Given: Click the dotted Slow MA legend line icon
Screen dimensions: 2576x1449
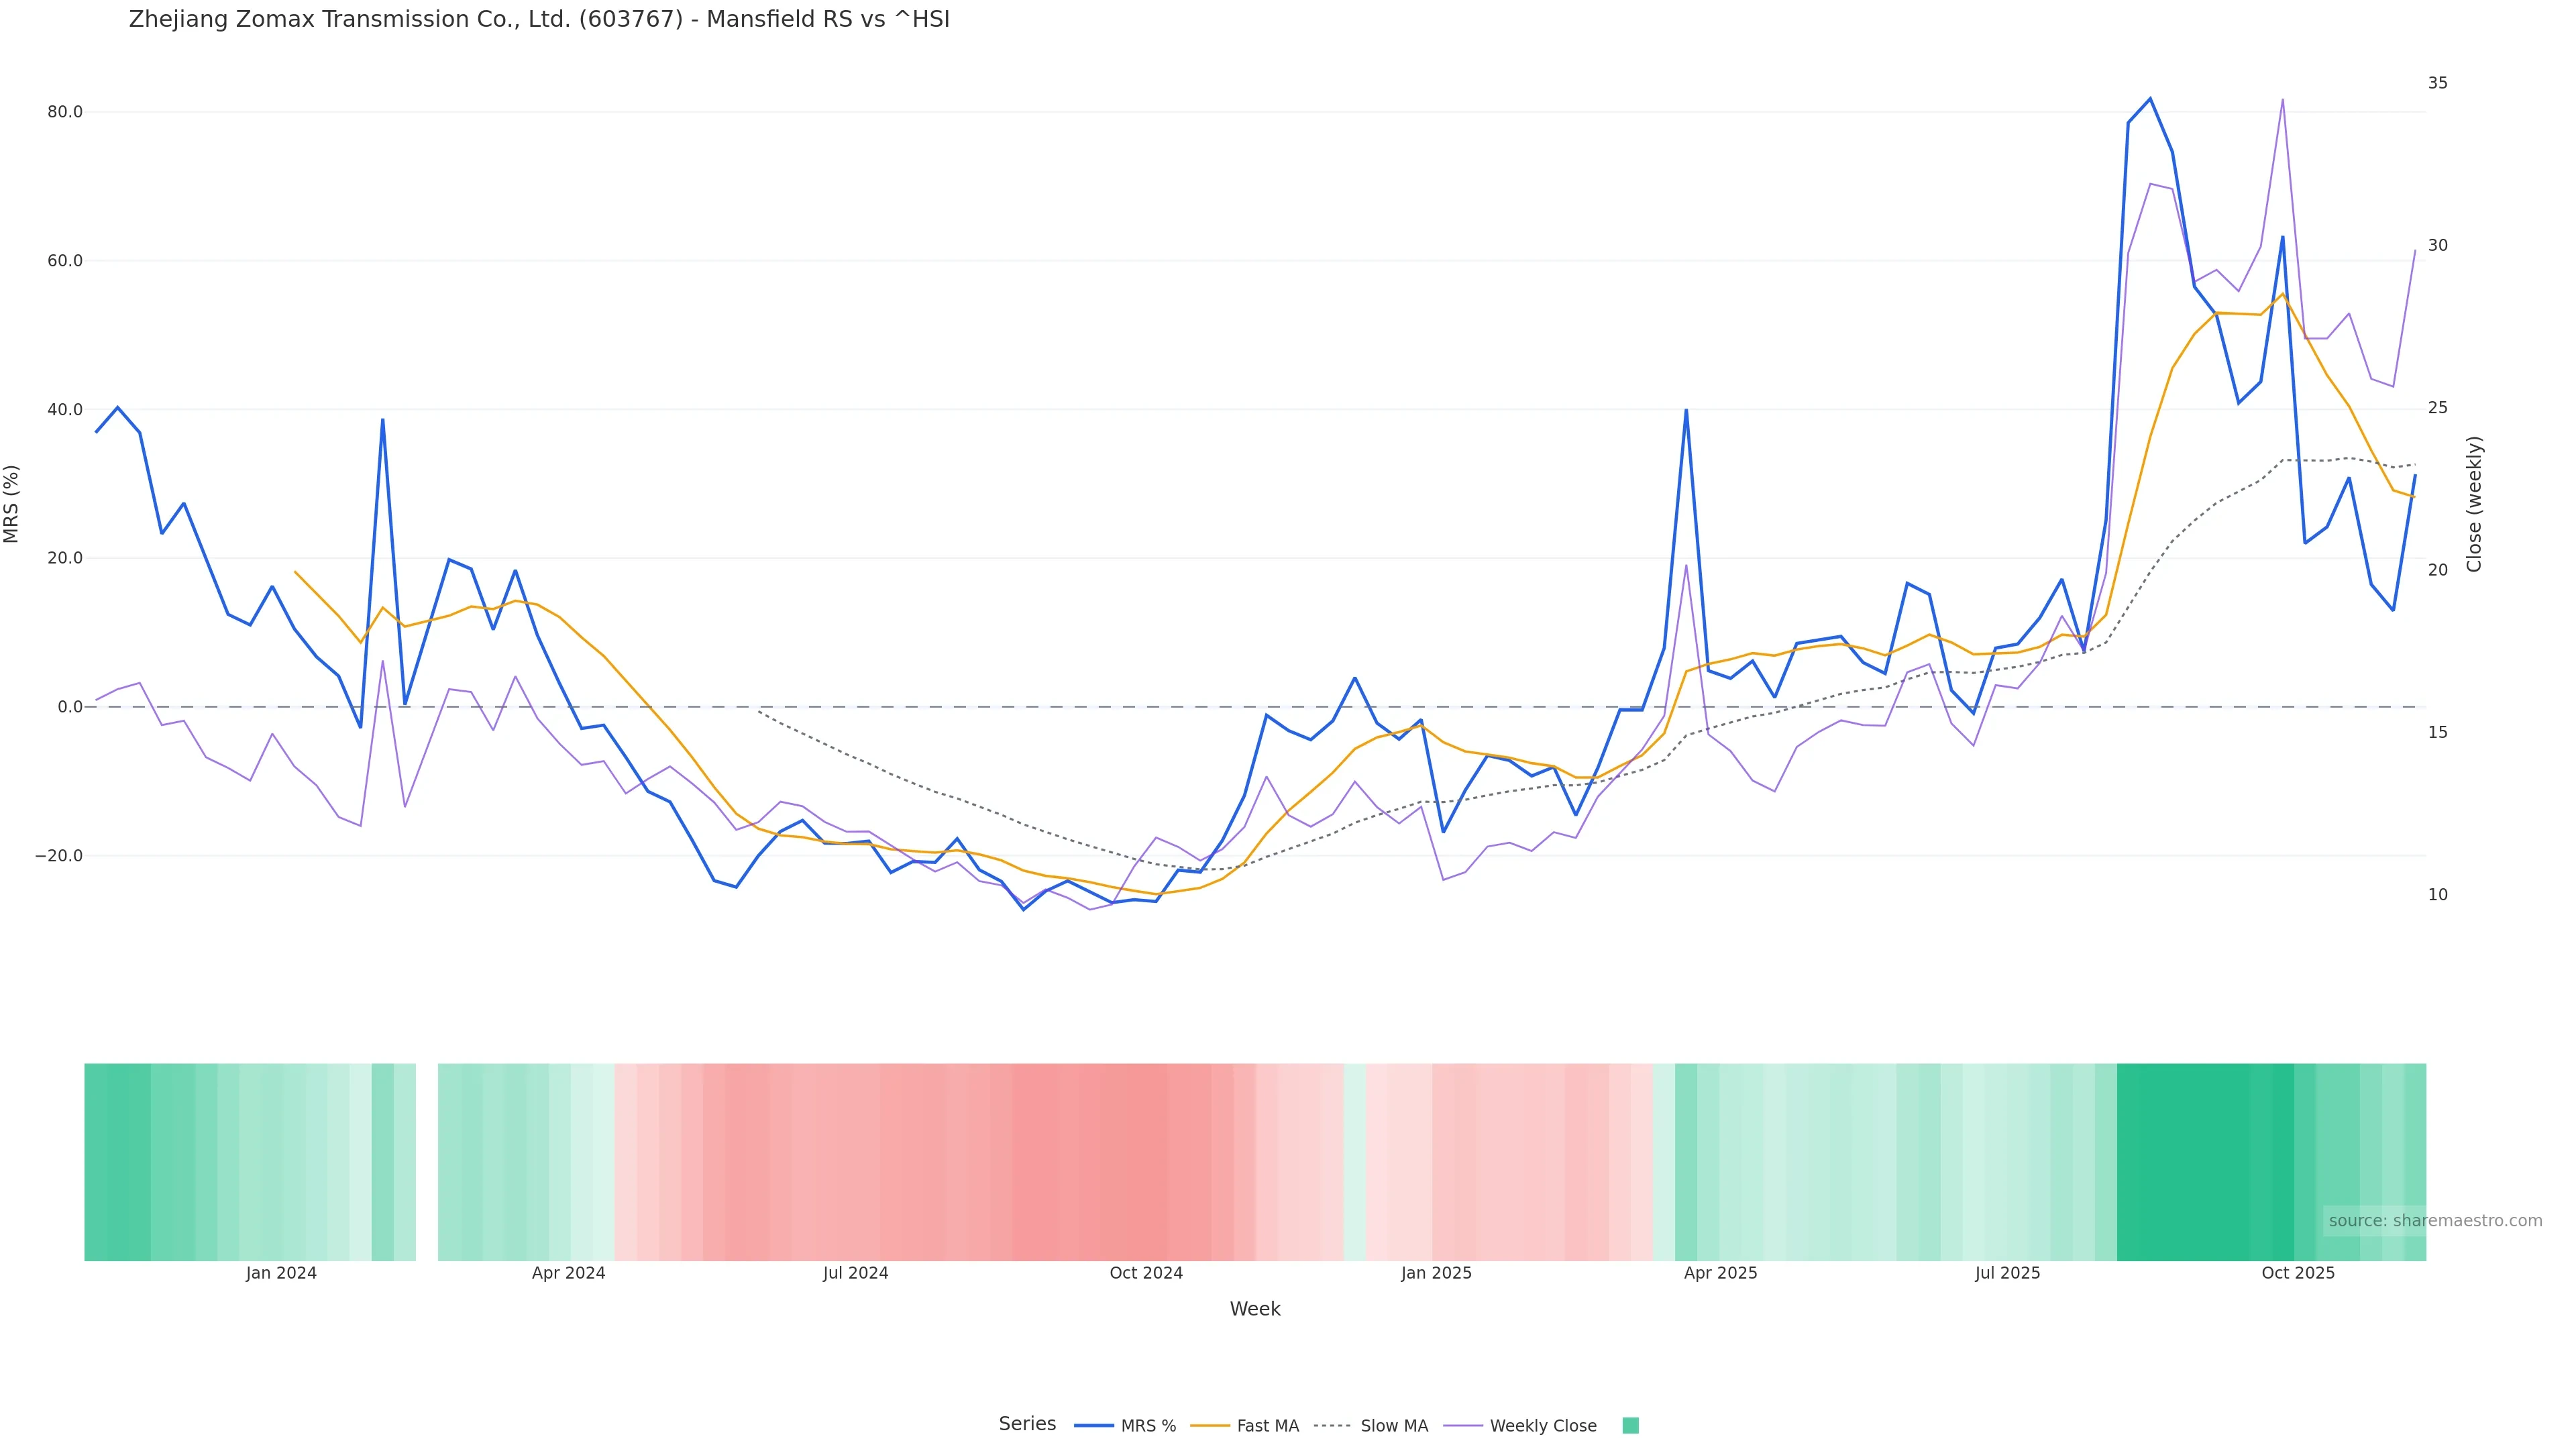Looking at the screenshot, I should point(1332,1426).
